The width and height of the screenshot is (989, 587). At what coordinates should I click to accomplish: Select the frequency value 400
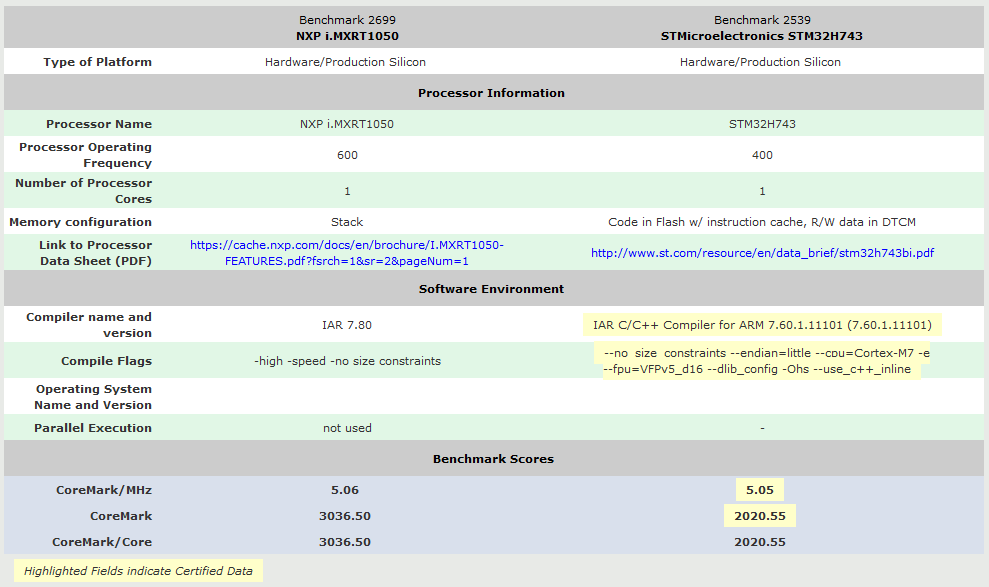(762, 155)
